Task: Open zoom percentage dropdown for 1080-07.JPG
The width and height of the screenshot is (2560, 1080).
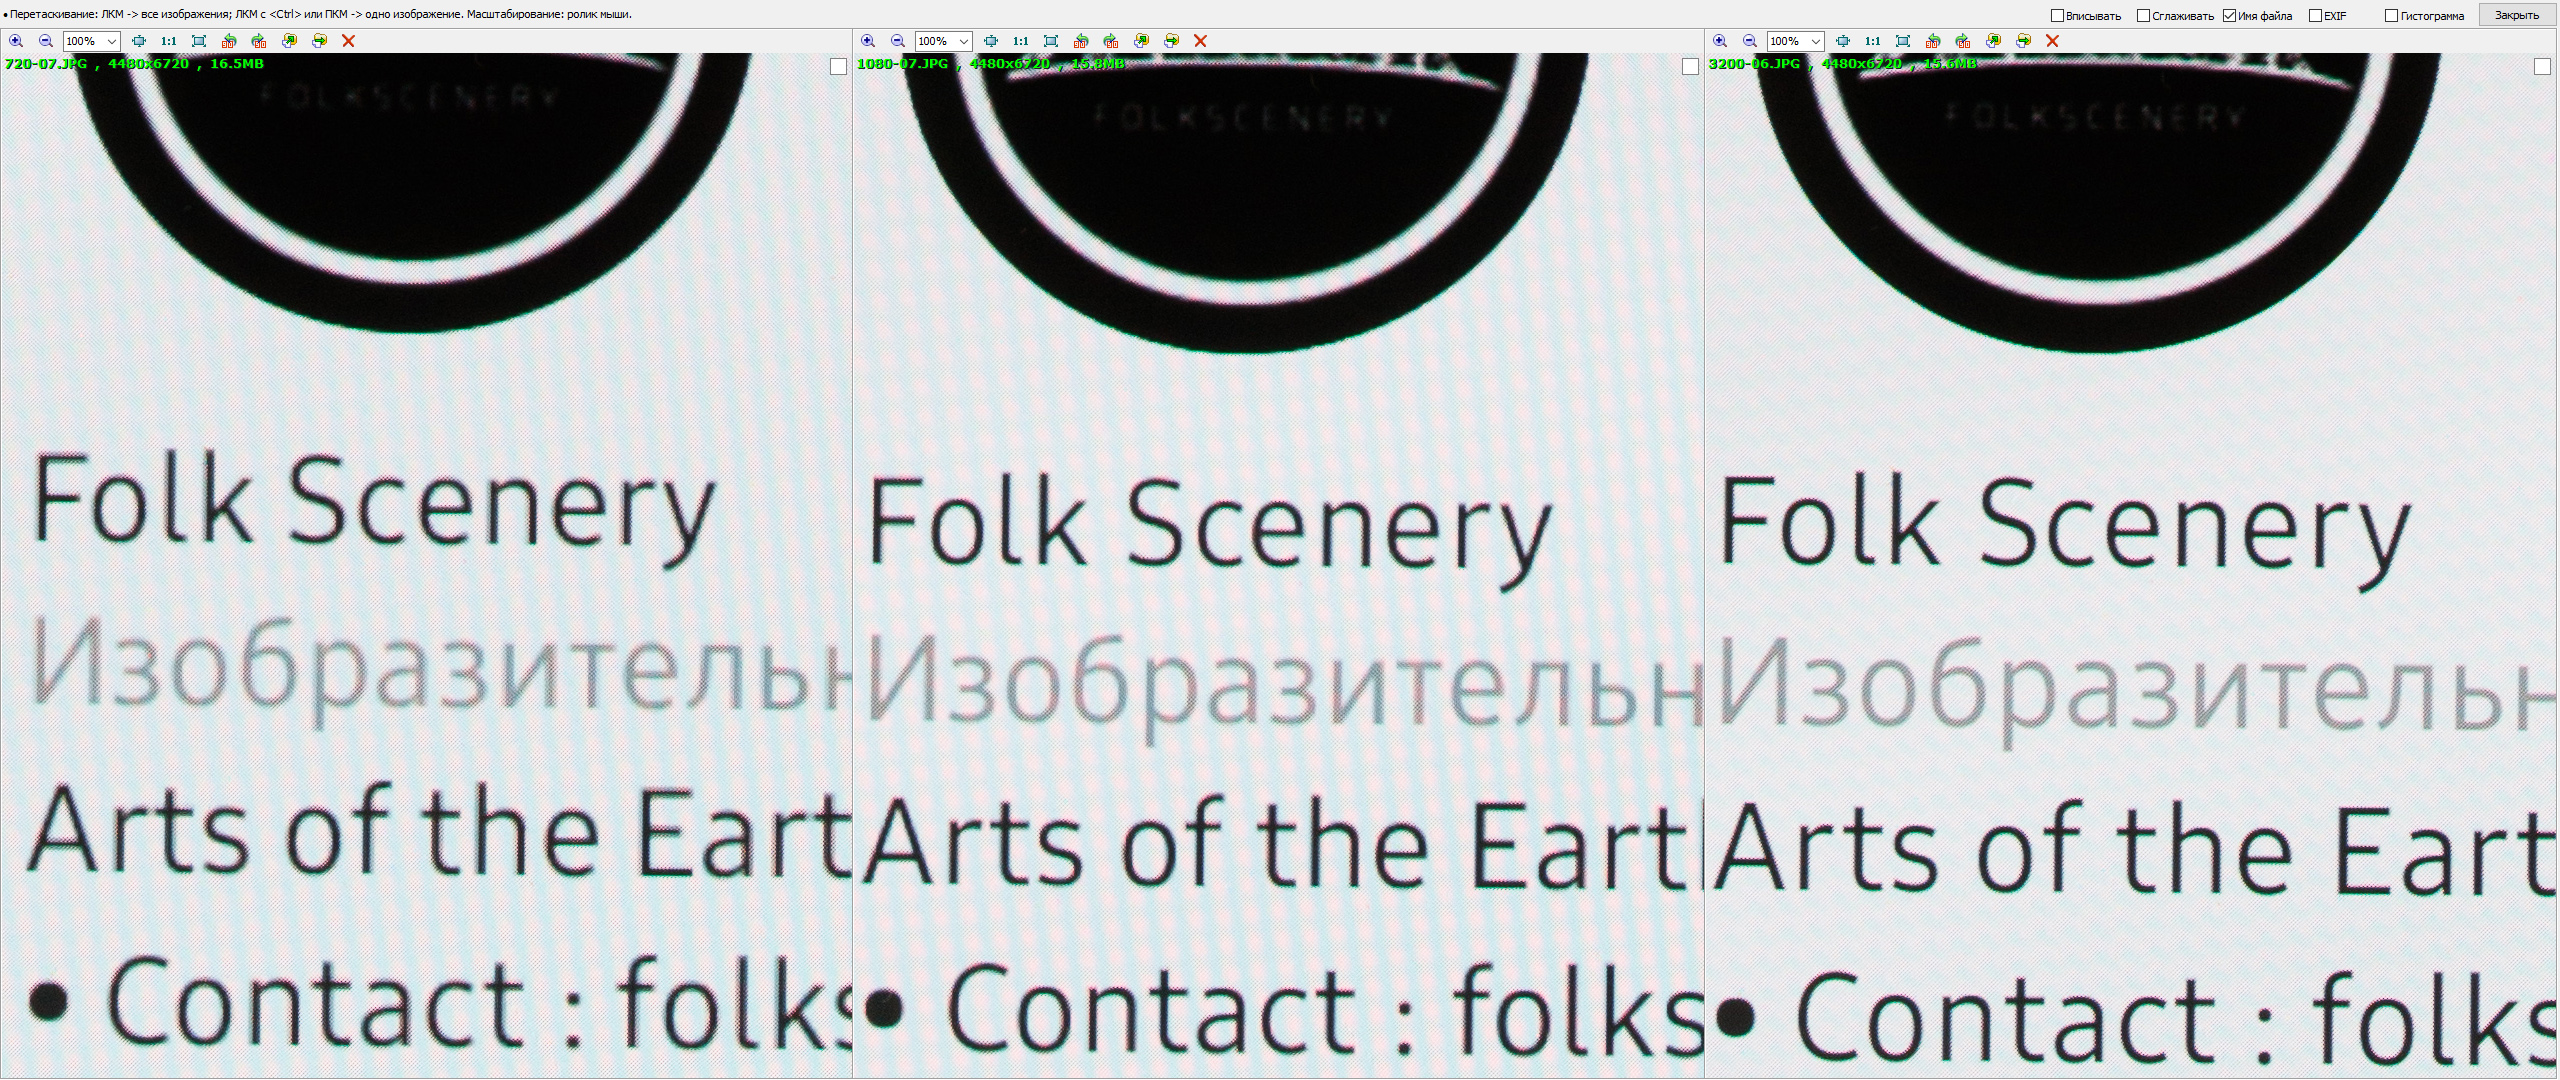Action: 944,41
